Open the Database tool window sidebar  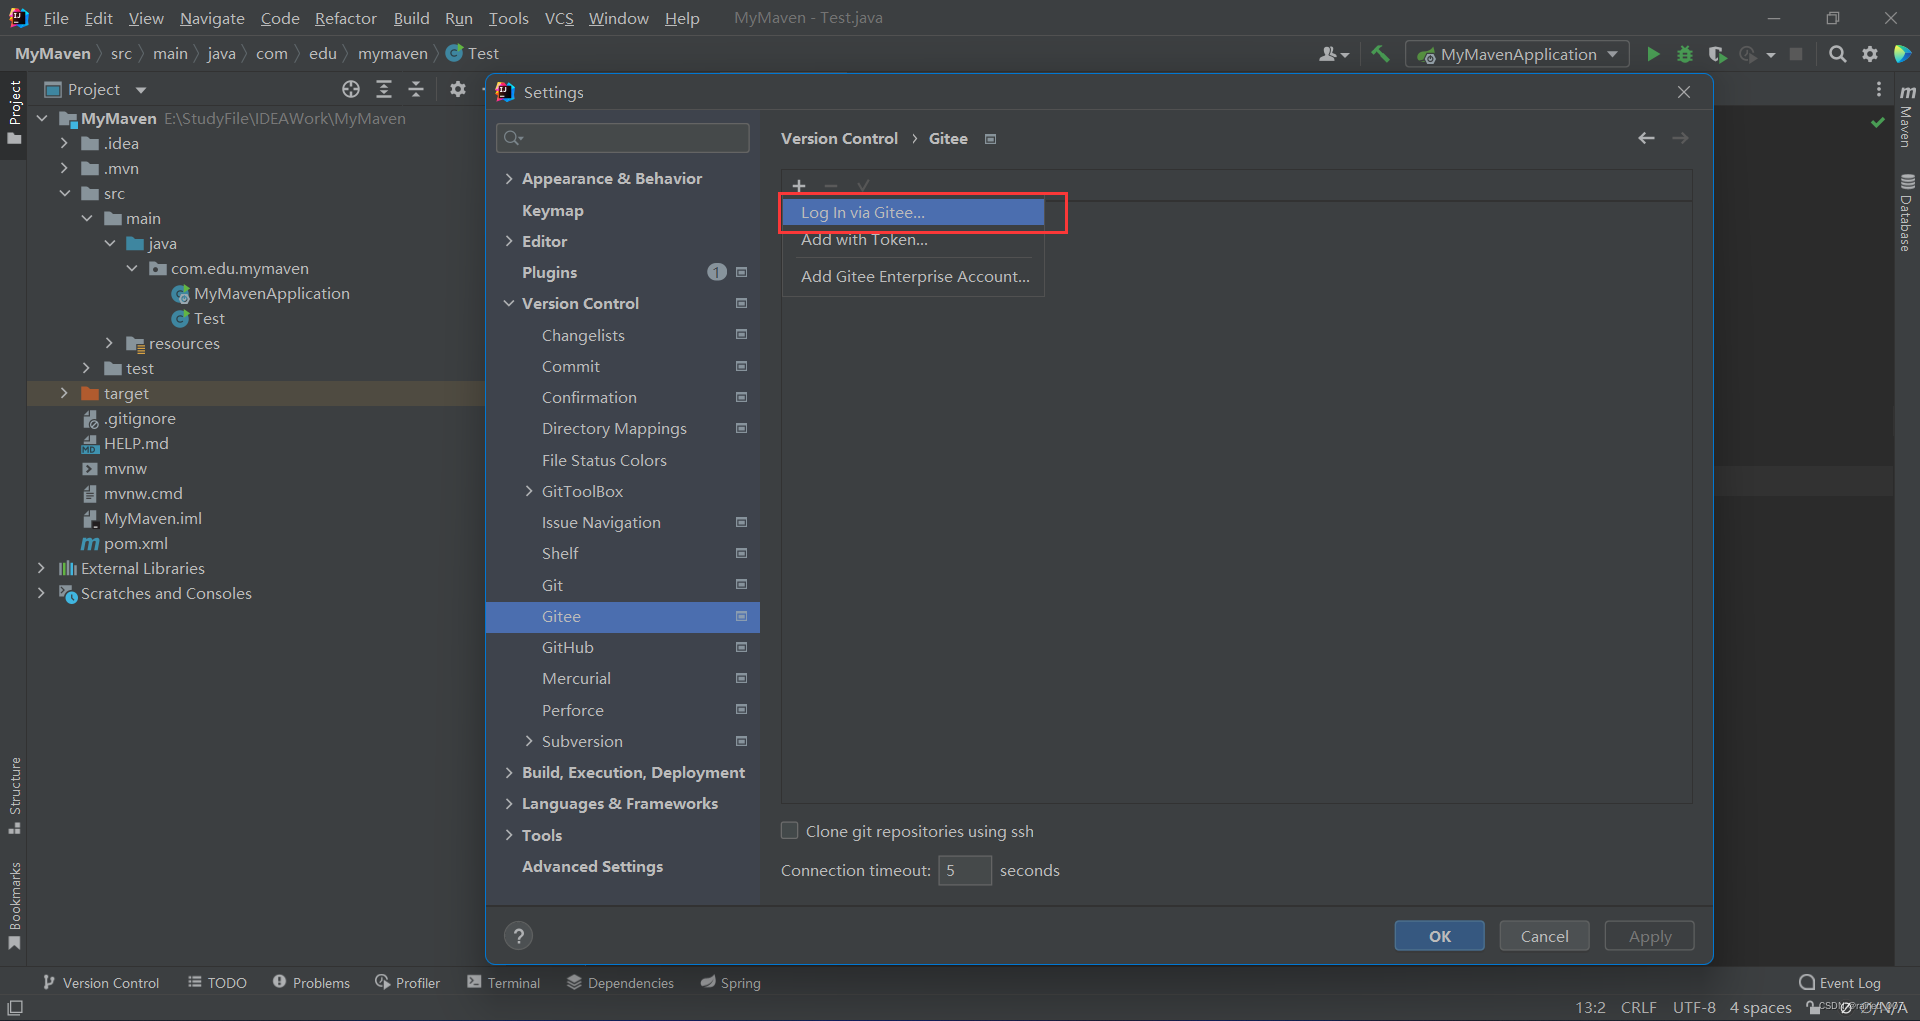[x=1907, y=212]
